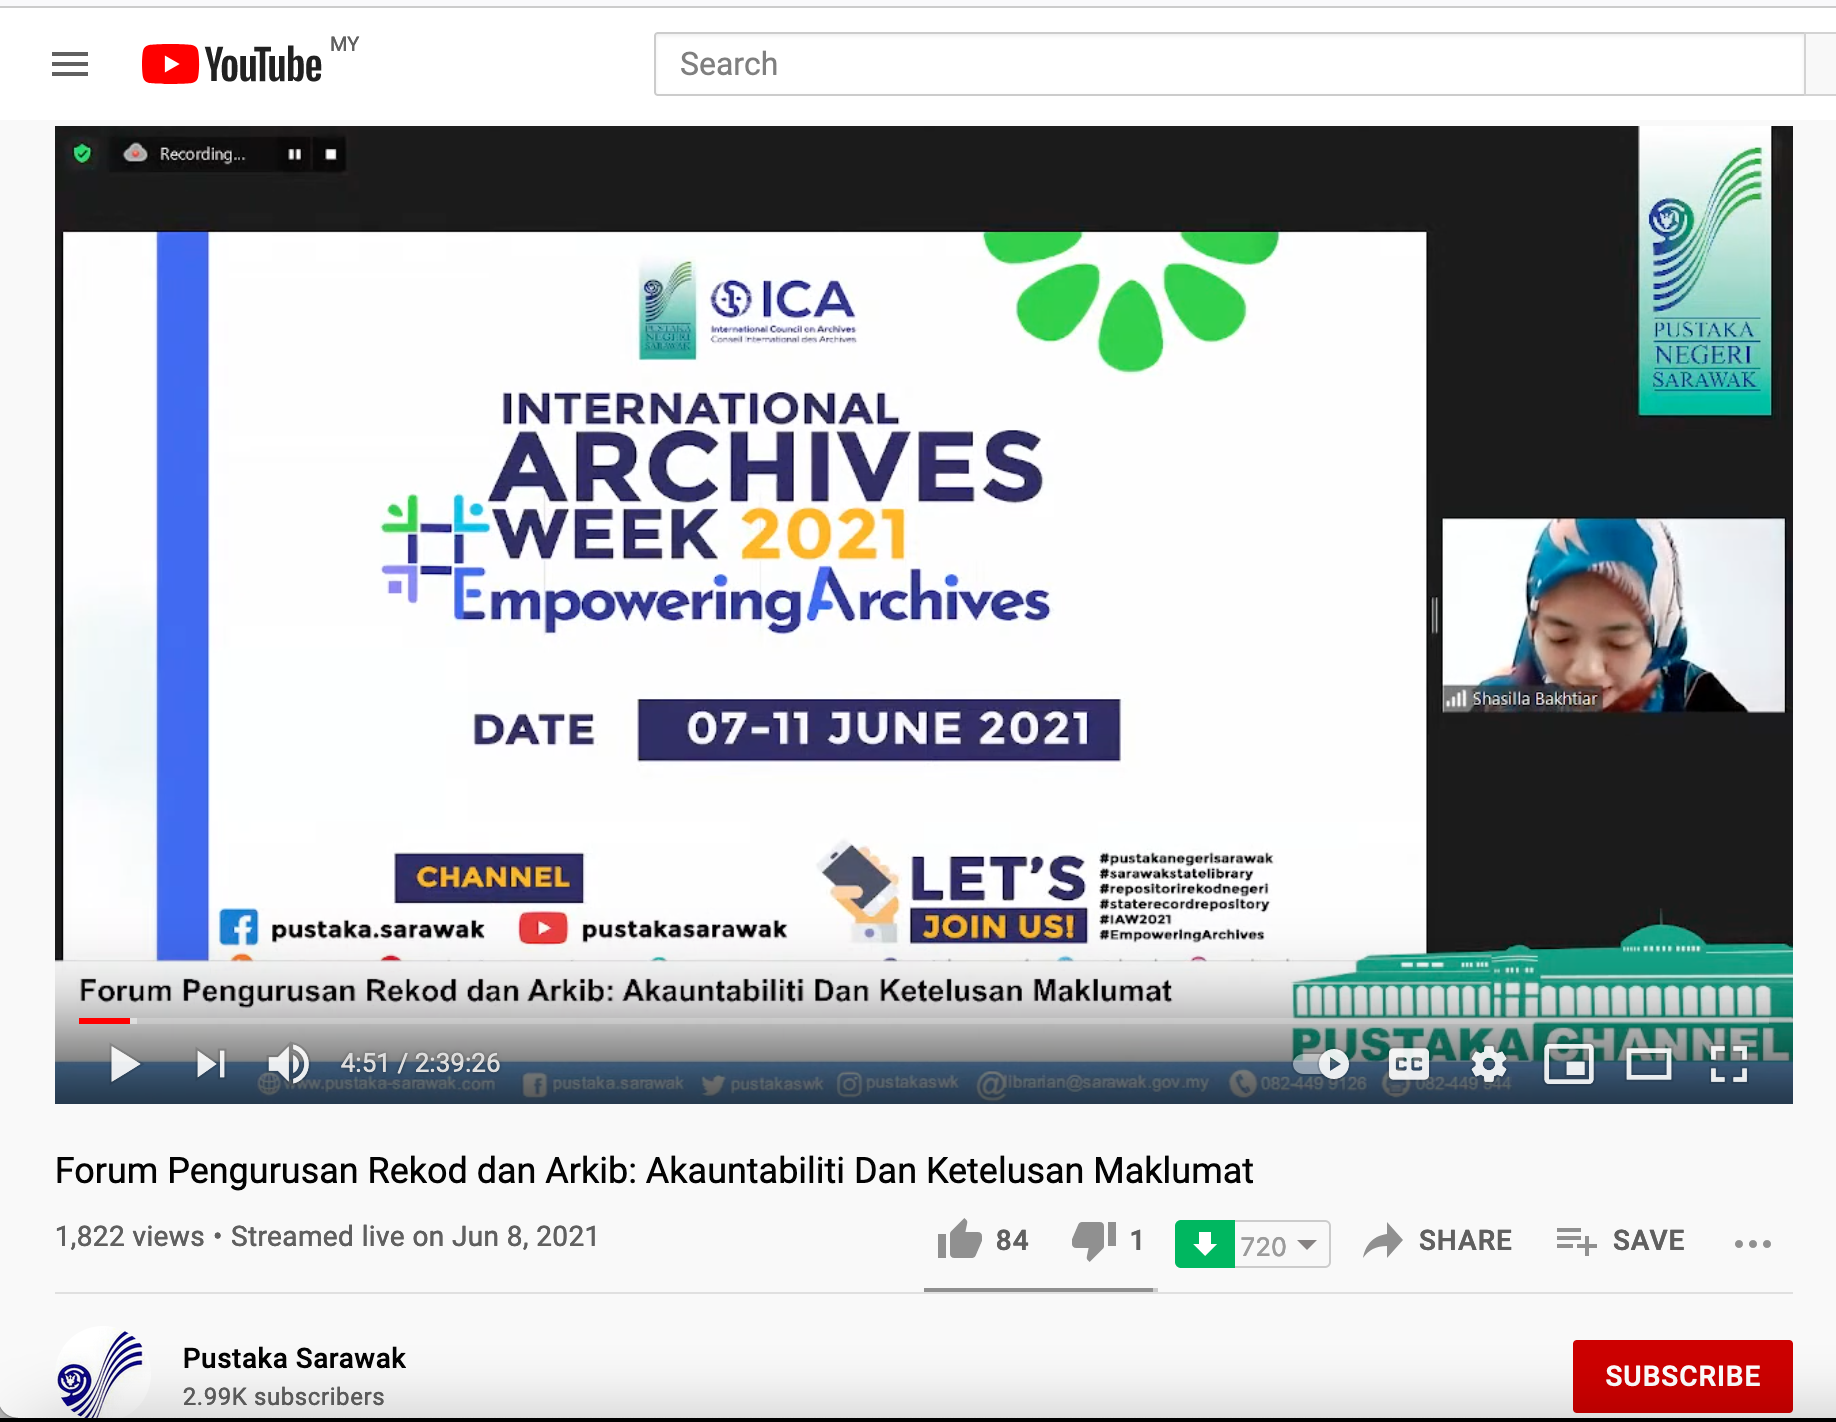The image size is (1836, 1422).
Task: Seek on the video progress bar
Action: pos(923,1020)
